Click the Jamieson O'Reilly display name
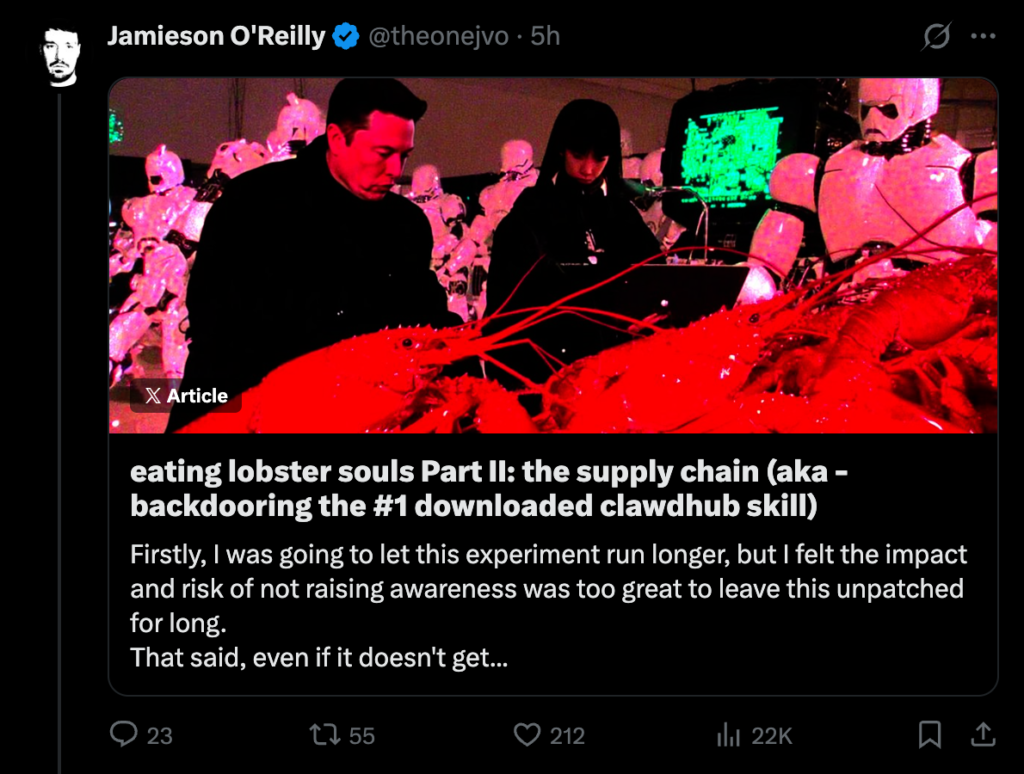 [216, 37]
